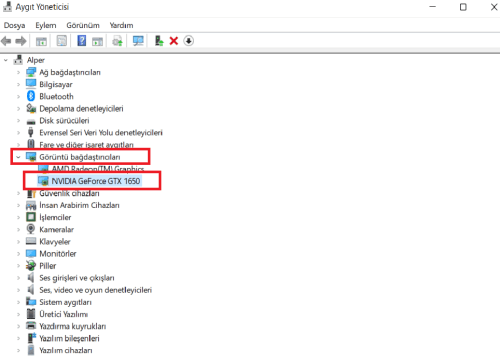
Task: Click the scan for hardware changes monitor icon
Action: click(x=138, y=41)
